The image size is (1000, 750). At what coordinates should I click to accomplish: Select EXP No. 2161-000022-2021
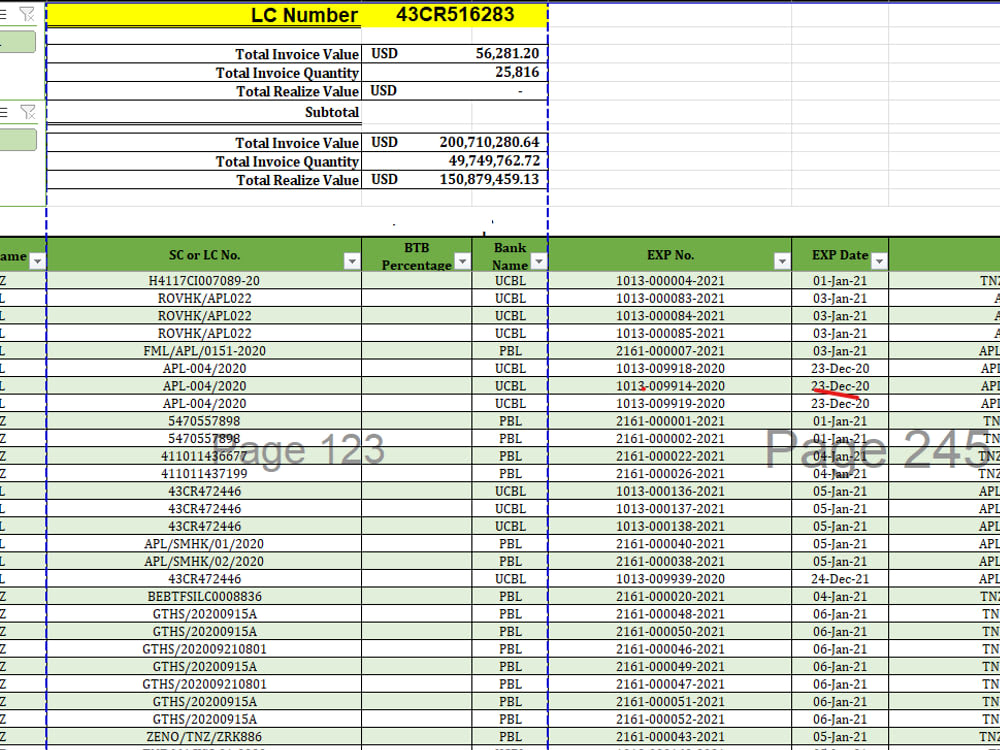670,456
